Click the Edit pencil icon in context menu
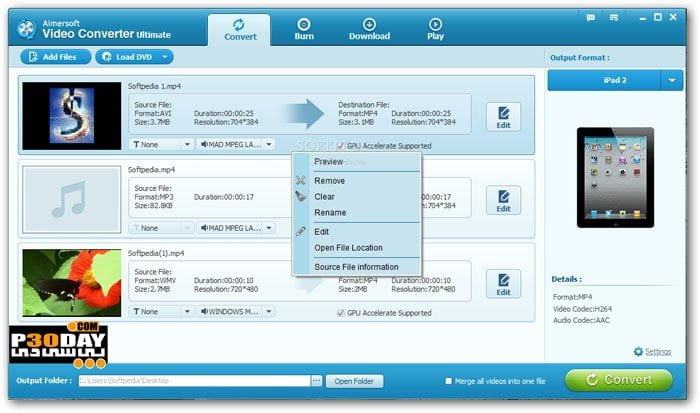 coord(300,231)
